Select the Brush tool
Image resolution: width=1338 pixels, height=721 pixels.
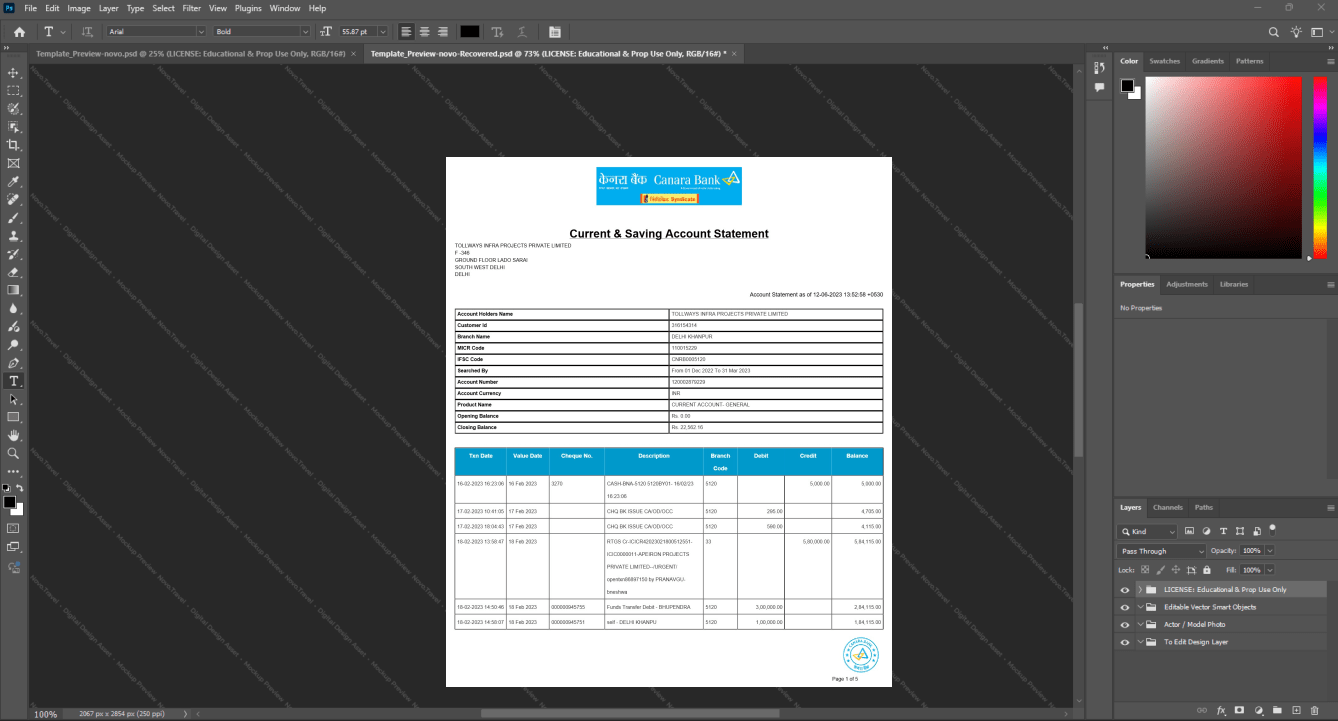tap(13, 218)
